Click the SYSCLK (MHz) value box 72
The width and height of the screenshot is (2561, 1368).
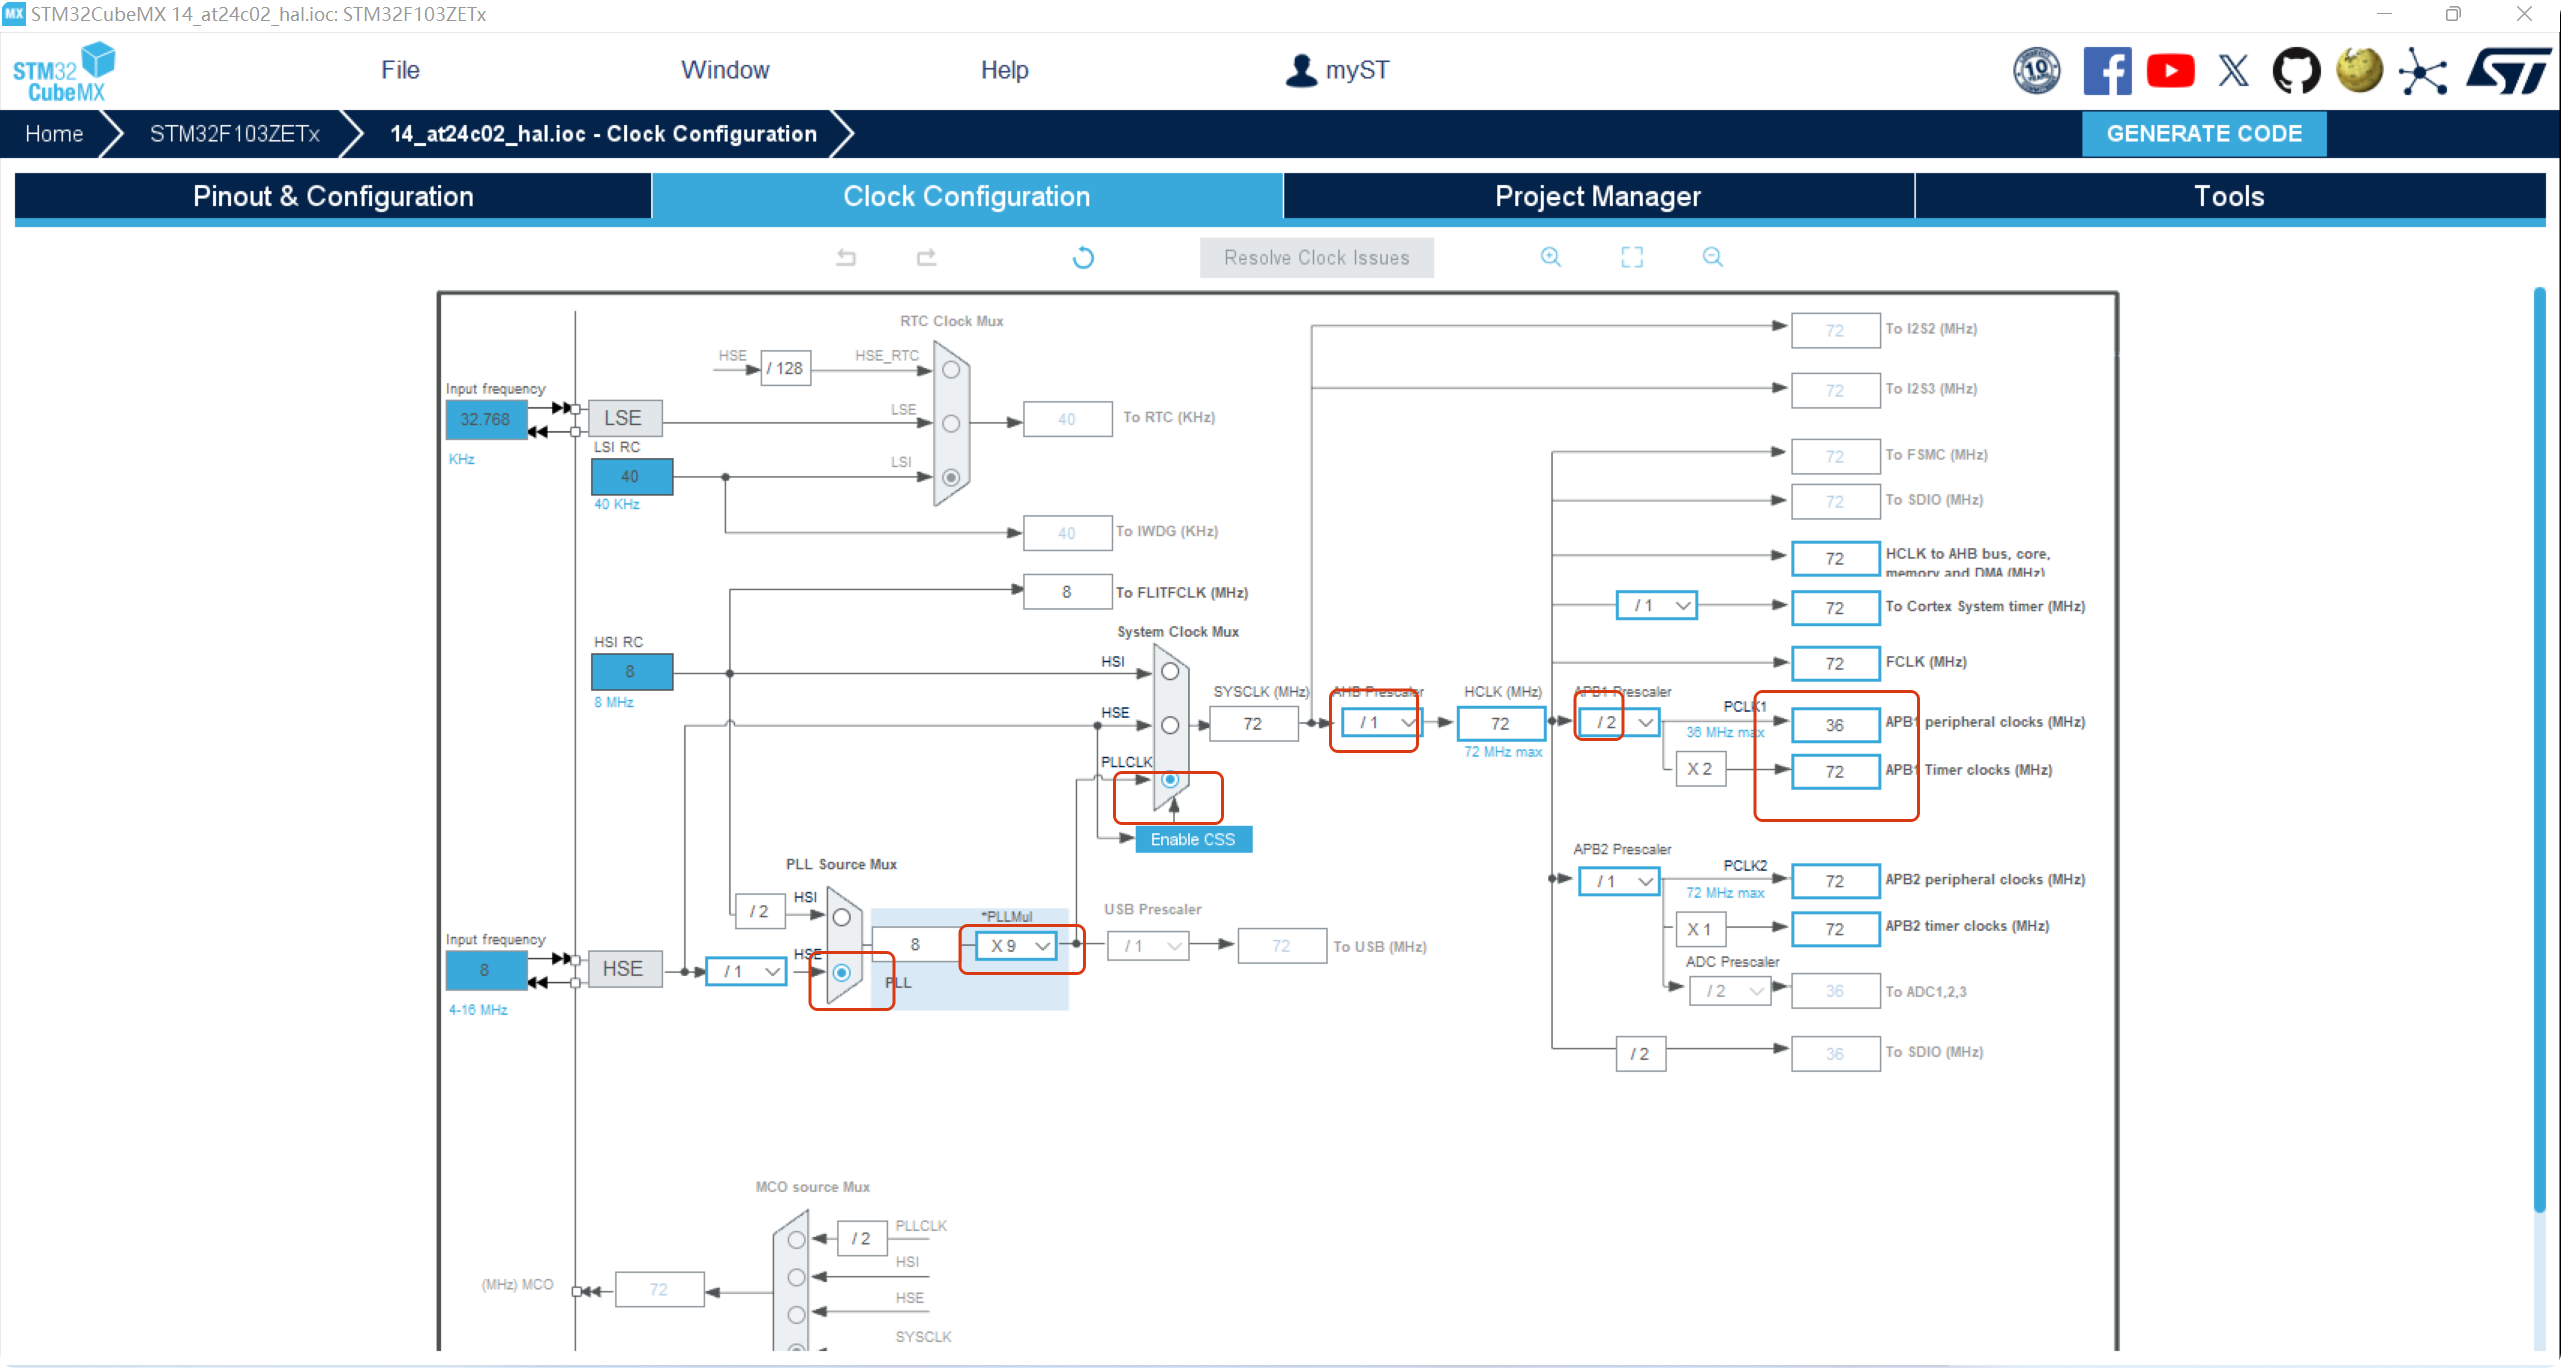coord(1253,724)
